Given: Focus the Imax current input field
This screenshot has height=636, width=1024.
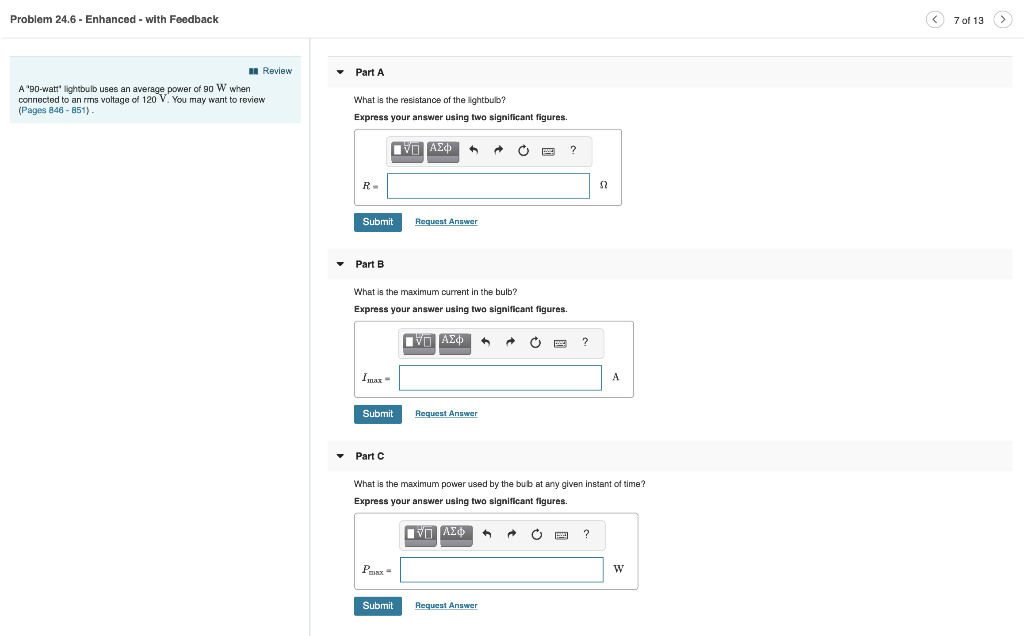Looking at the screenshot, I should pyautogui.click(x=500, y=378).
